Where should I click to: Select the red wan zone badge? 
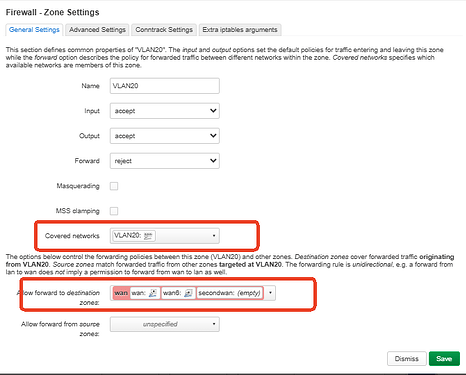[x=121, y=293]
